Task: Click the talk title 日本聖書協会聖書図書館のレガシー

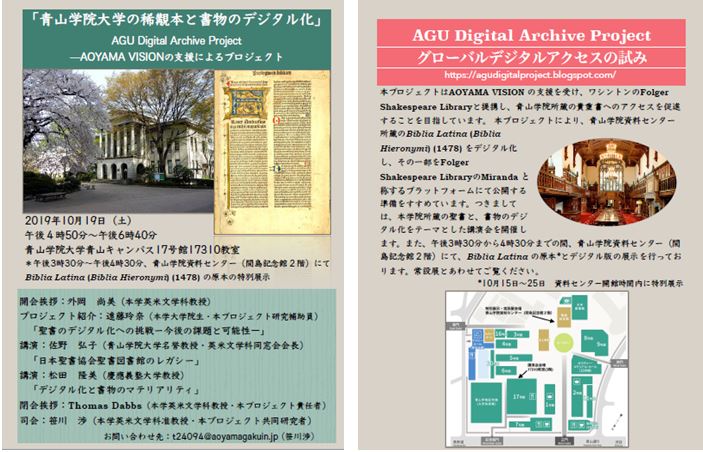Action: 117,361
